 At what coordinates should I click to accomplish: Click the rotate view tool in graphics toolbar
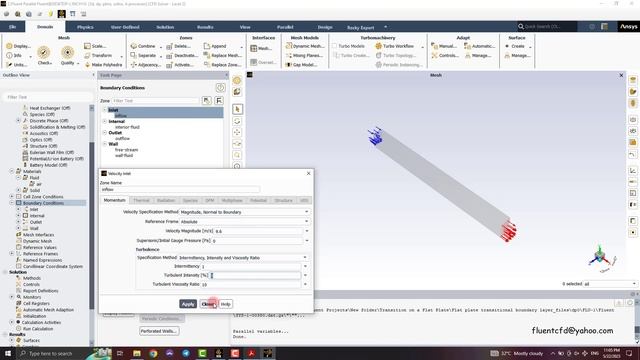(x=237, y=121)
